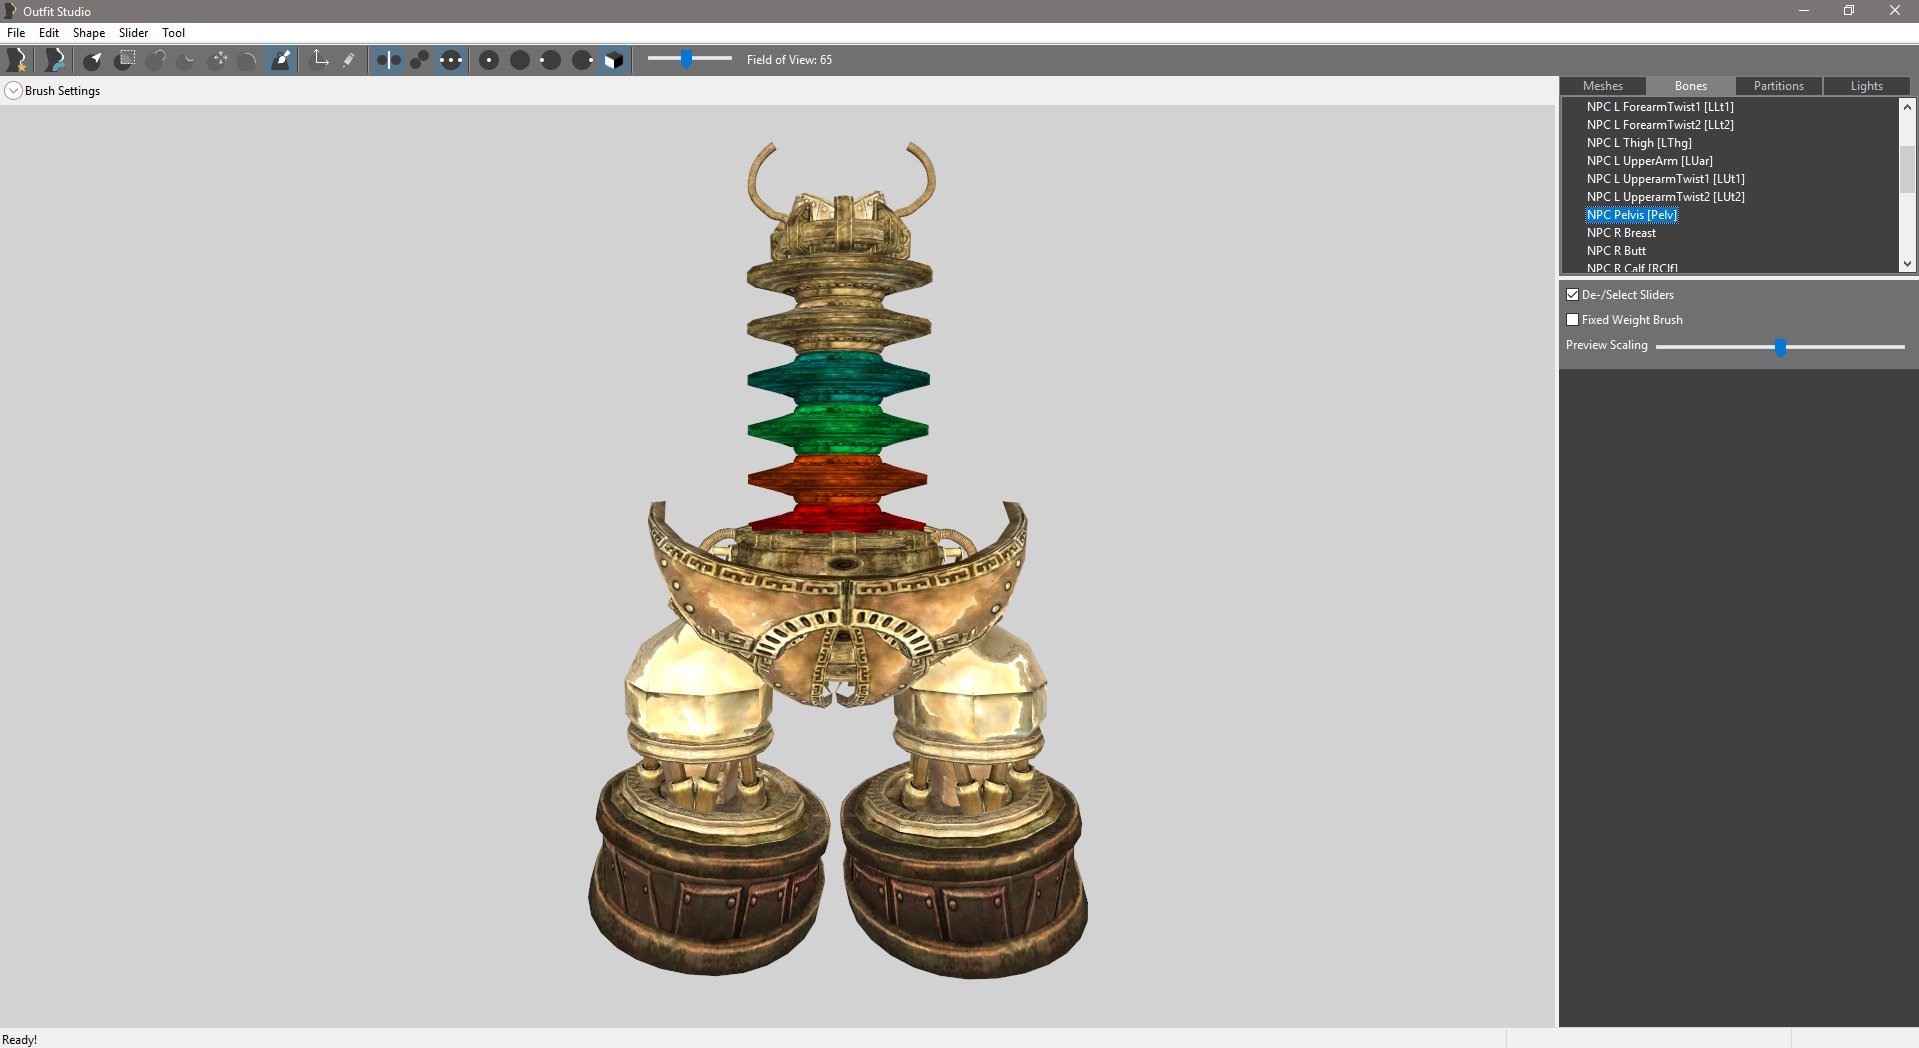
Task: Switch to the left view circle icon
Action: 551,60
